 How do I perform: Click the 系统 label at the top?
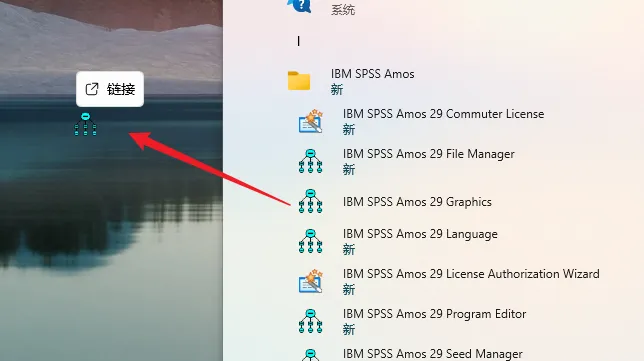[x=343, y=10]
